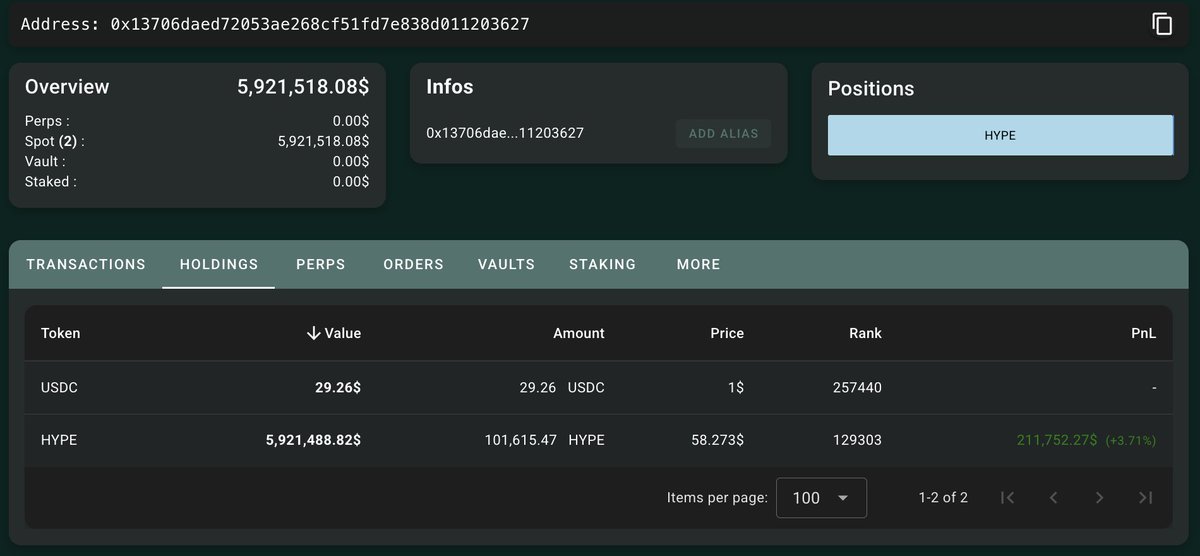The image size is (1200, 556).
Task: Open the Items per page dropdown
Action: [x=821, y=498]
